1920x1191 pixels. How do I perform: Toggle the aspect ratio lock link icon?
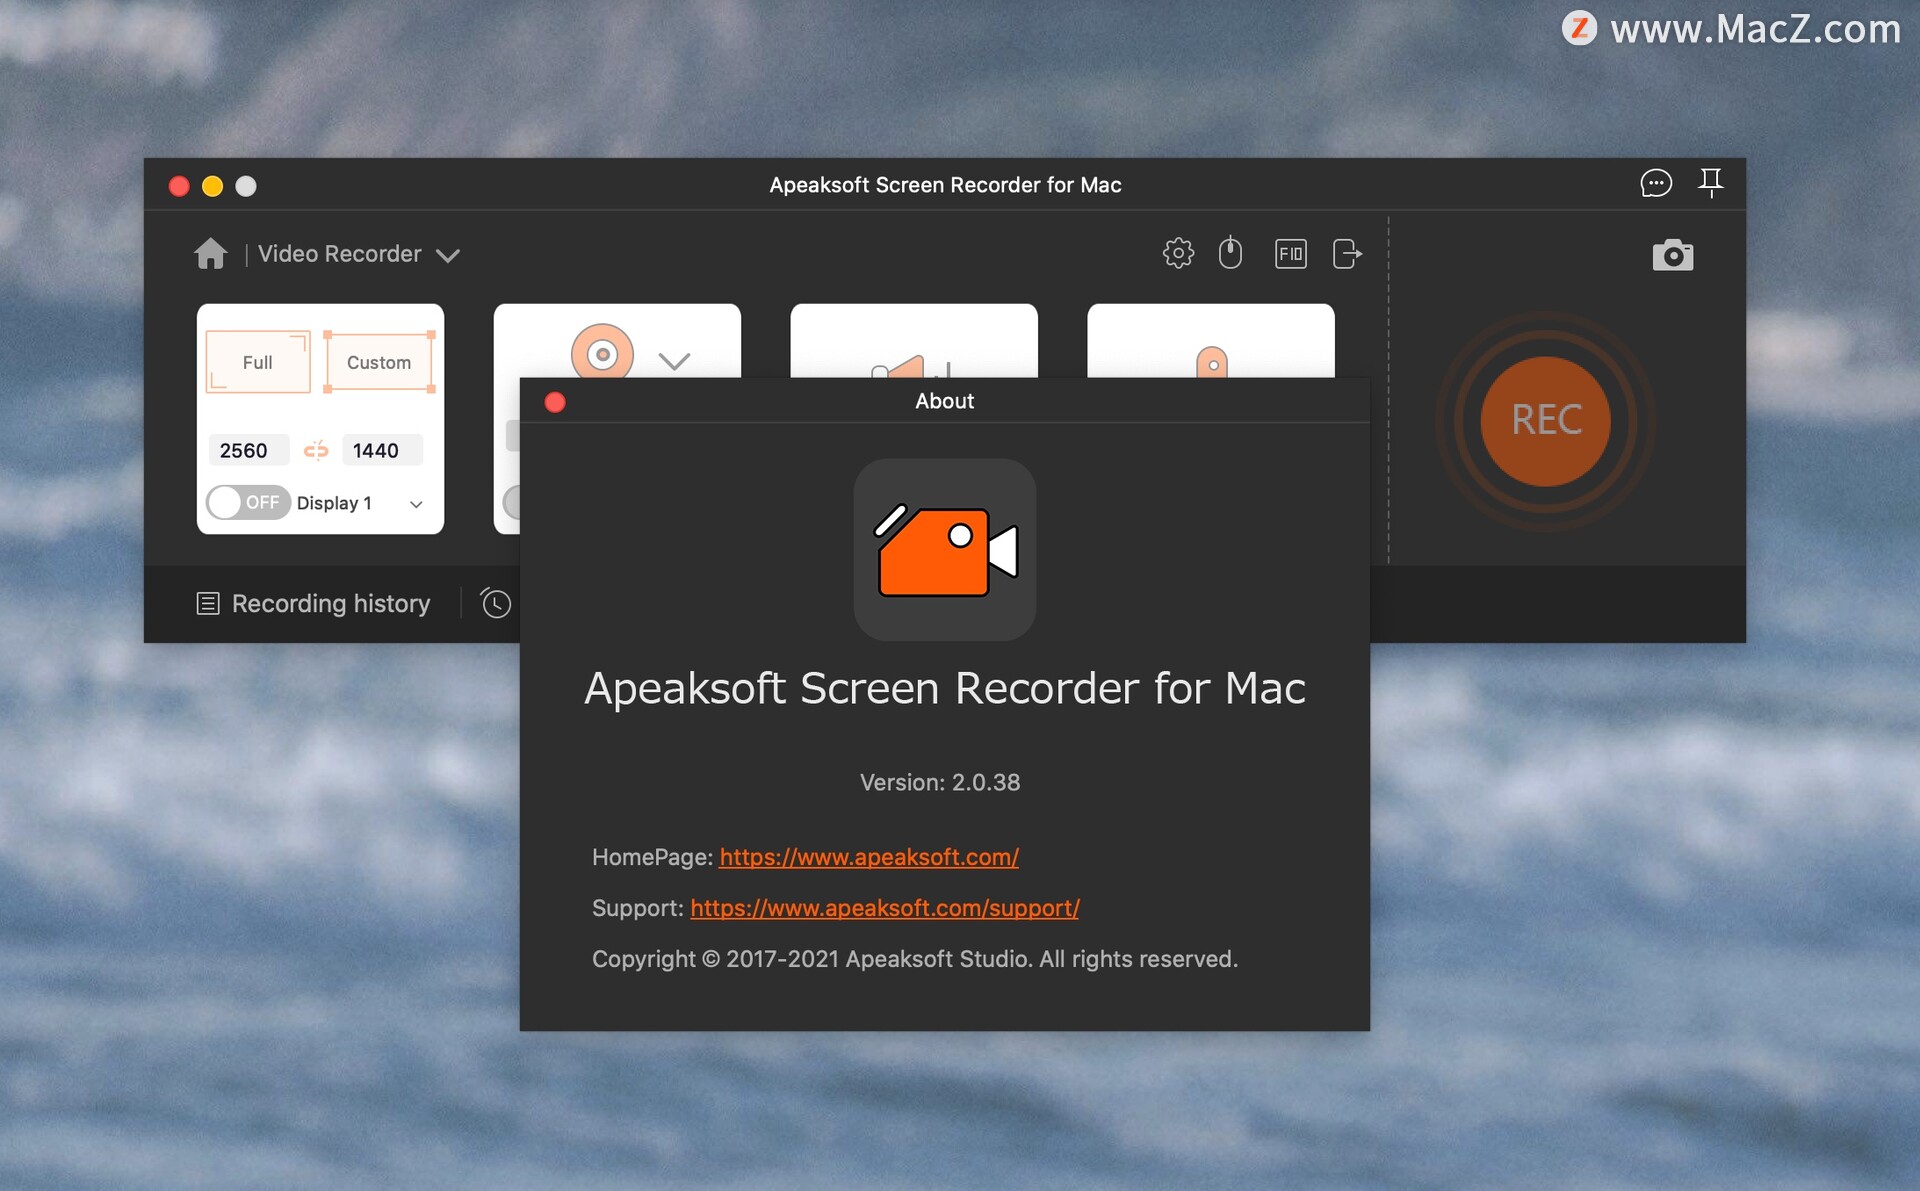coord(316,450)
